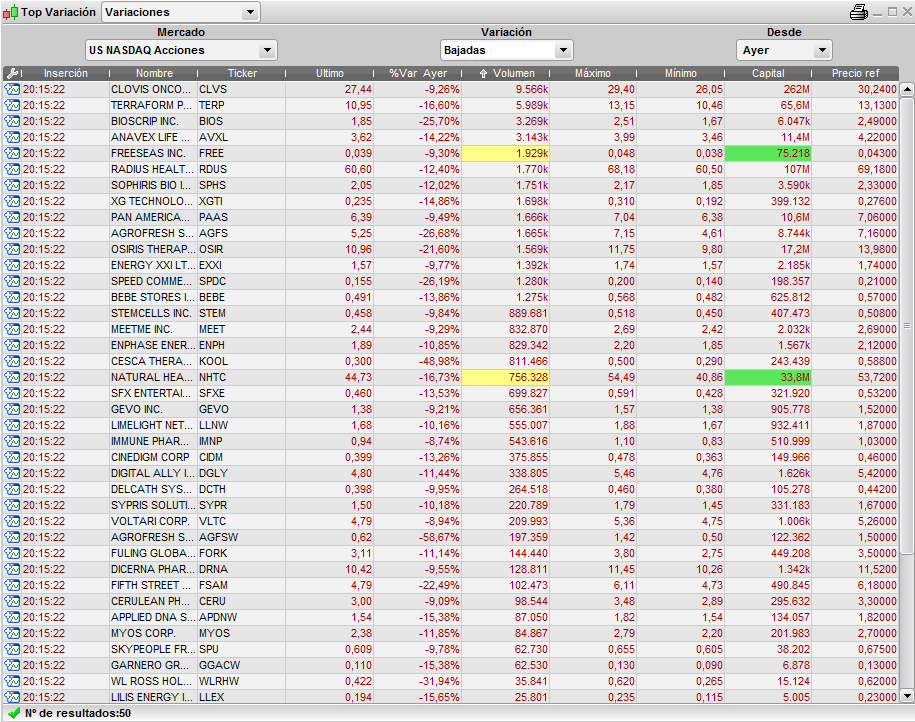Image resolution: width=915 pixels, height=722 pixels.
Task: Click the Top Variación candlestick icon
Action: click(11, 12)
